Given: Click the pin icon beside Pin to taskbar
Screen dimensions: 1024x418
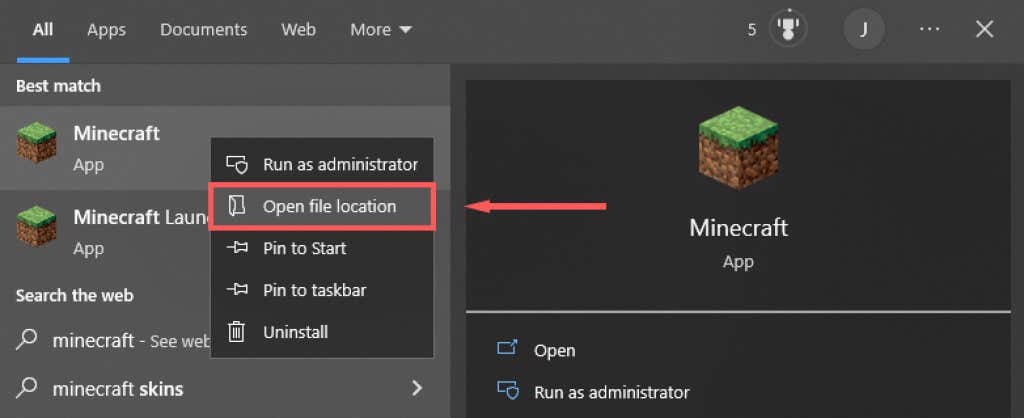Looking at the screenshot, I should click(236, 290).
